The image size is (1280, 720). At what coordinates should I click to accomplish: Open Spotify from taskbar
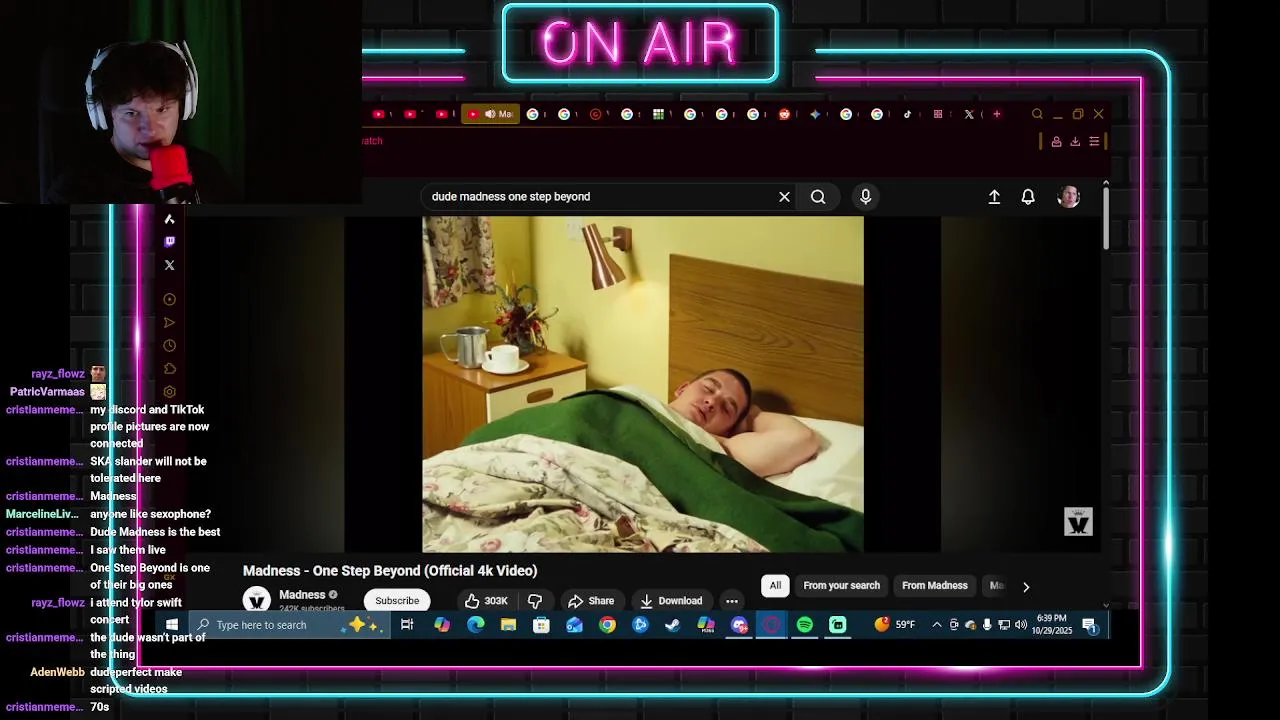point(805,625)
